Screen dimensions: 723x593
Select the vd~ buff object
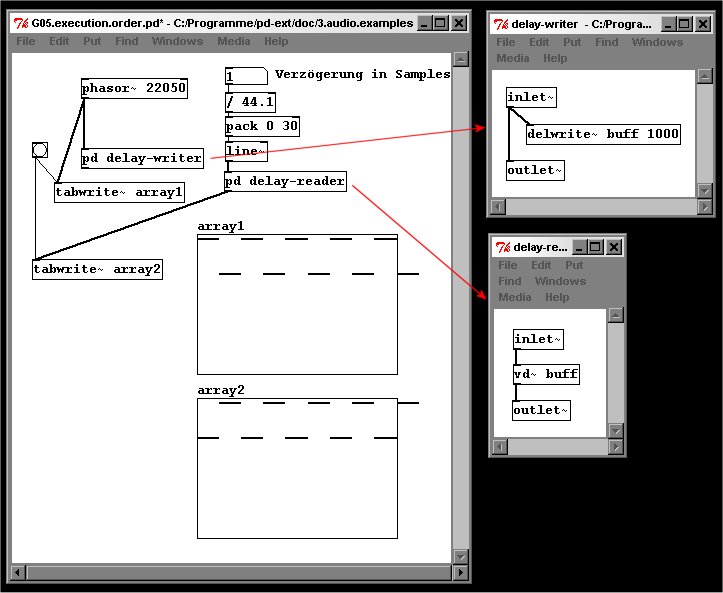click(546, 374)
